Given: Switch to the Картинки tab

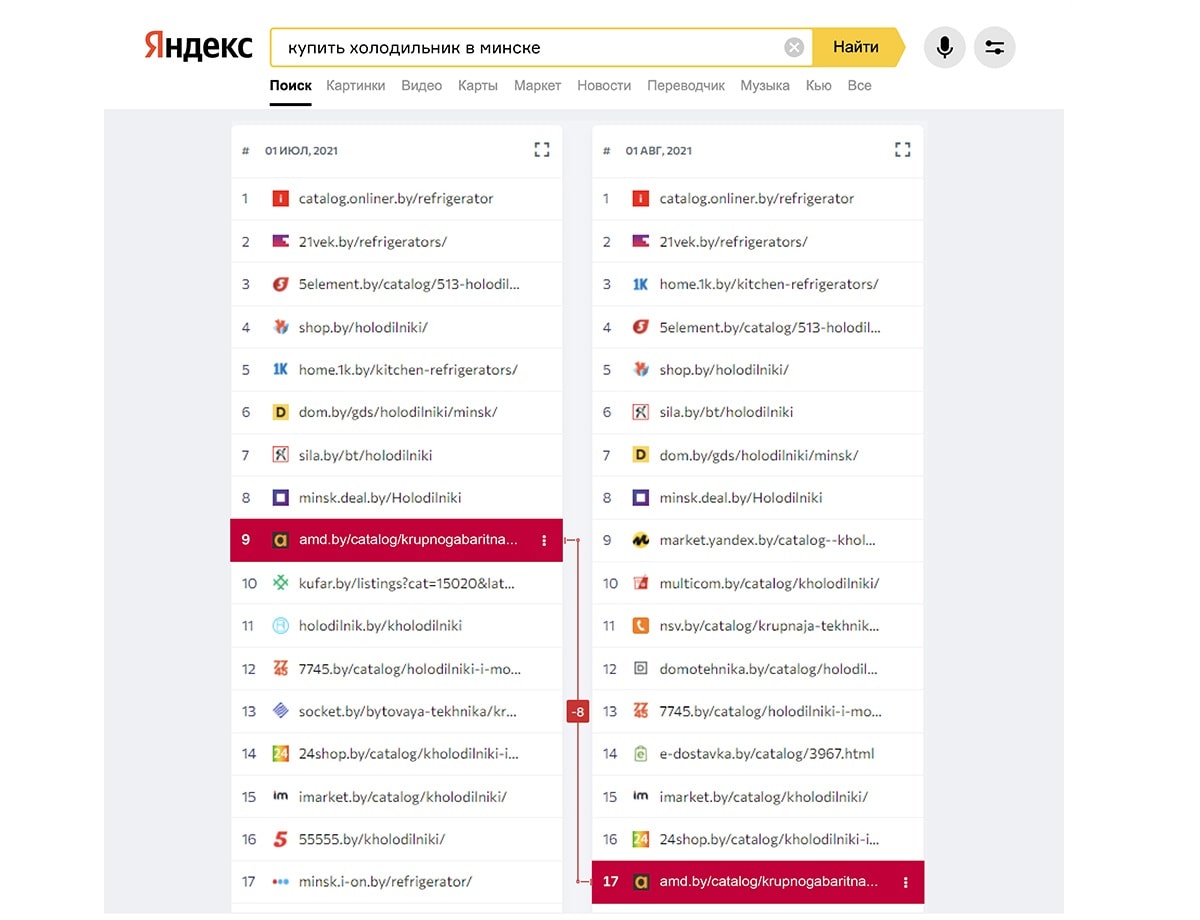Looking at the screenshot, I should [x=355, y=86].
